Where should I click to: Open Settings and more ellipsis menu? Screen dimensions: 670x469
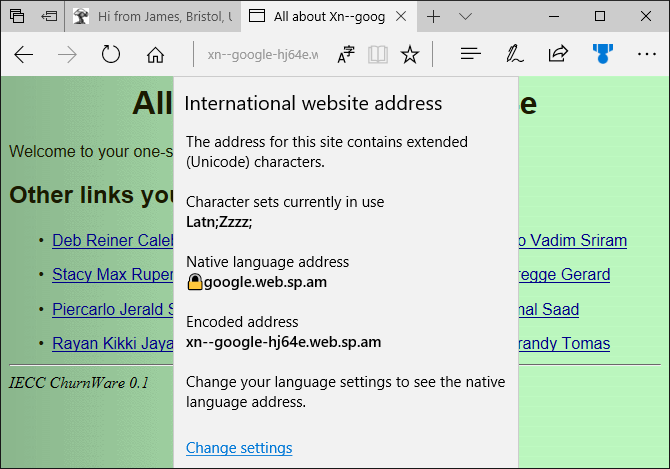646,54
